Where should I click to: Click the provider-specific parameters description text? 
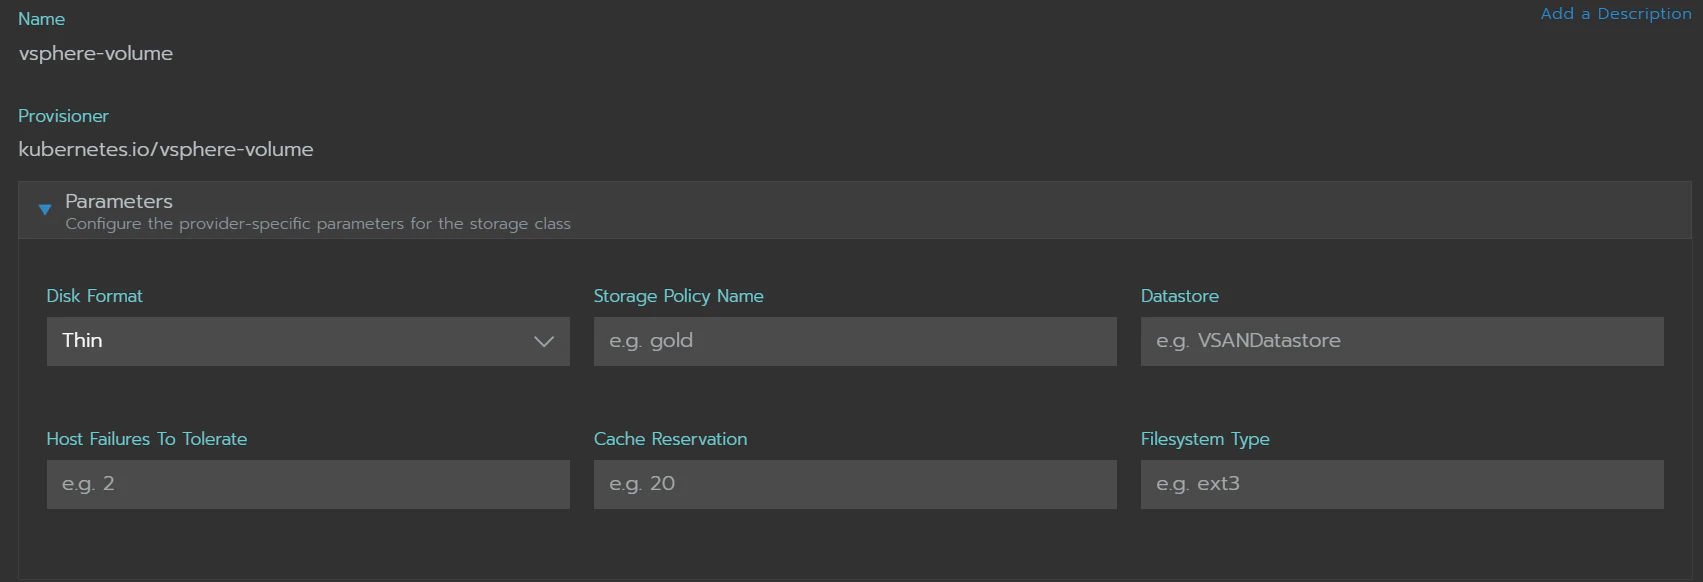pos(318,224)
